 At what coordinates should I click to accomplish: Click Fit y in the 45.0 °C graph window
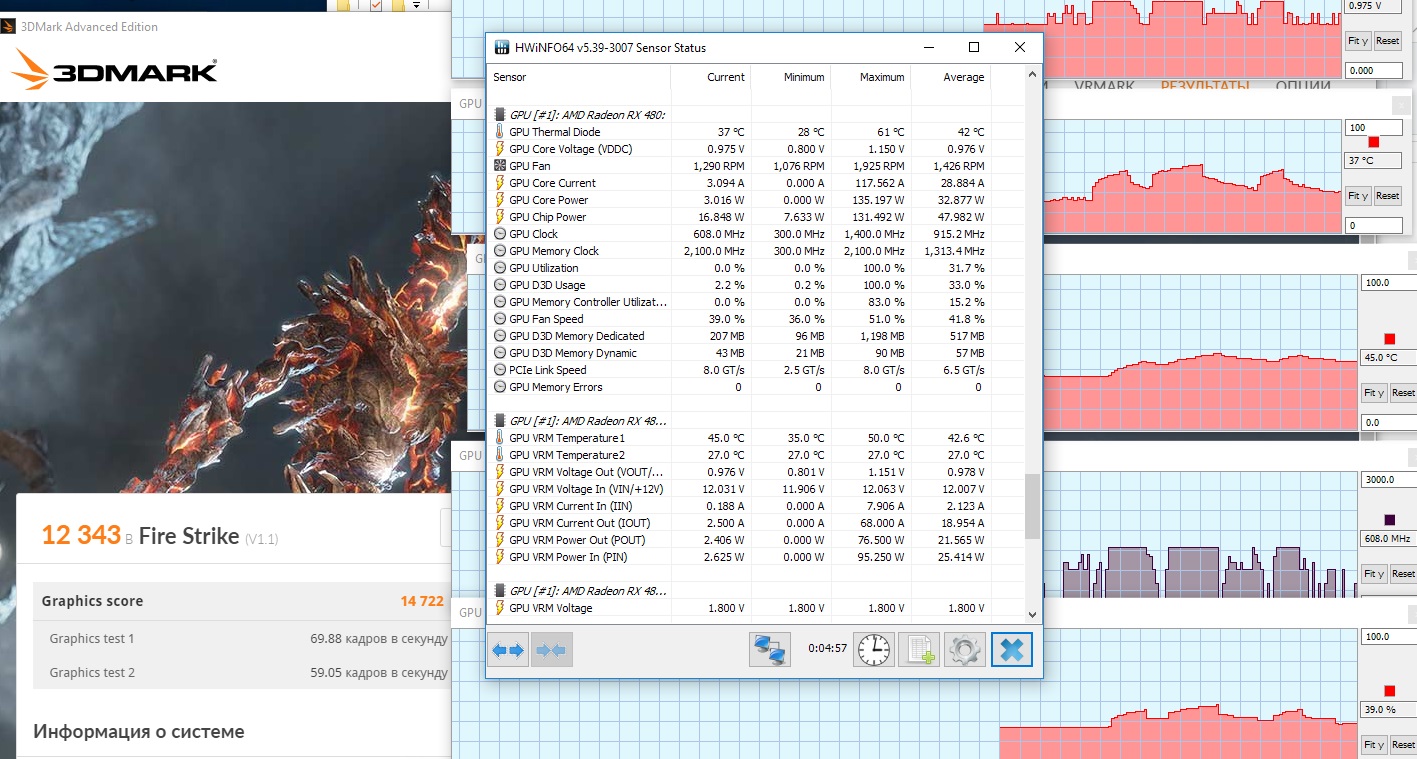(x=1374, y=393)
